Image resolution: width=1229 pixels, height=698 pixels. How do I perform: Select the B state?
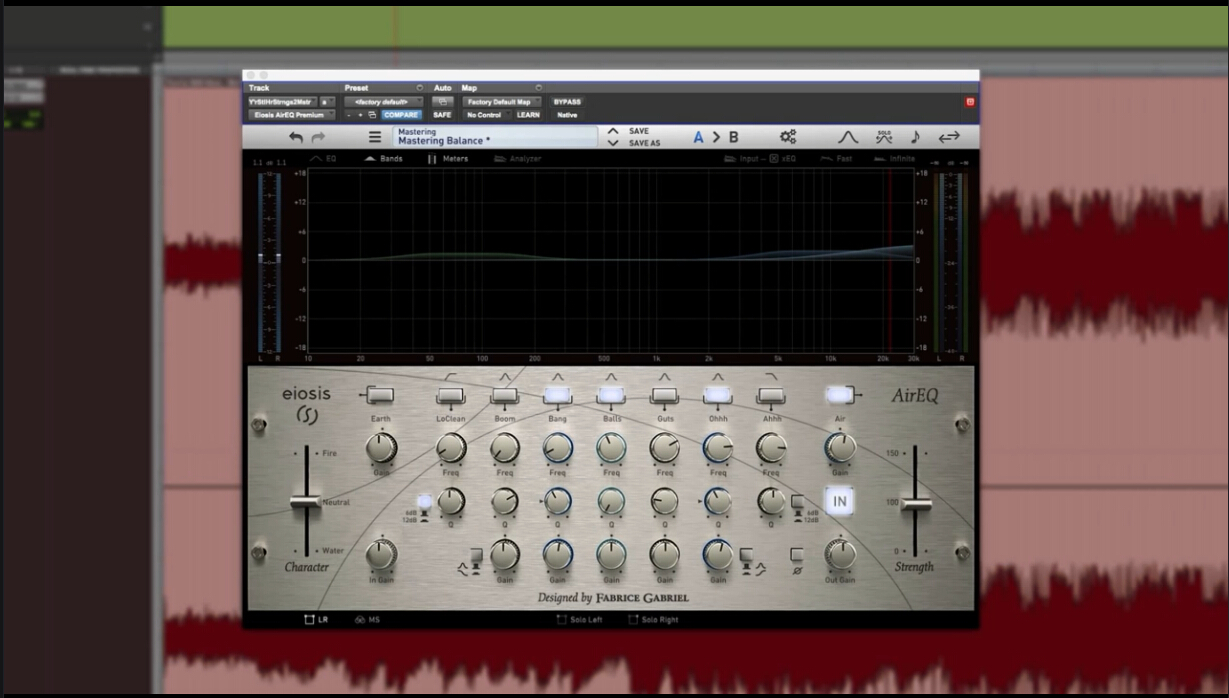[733, 137]
